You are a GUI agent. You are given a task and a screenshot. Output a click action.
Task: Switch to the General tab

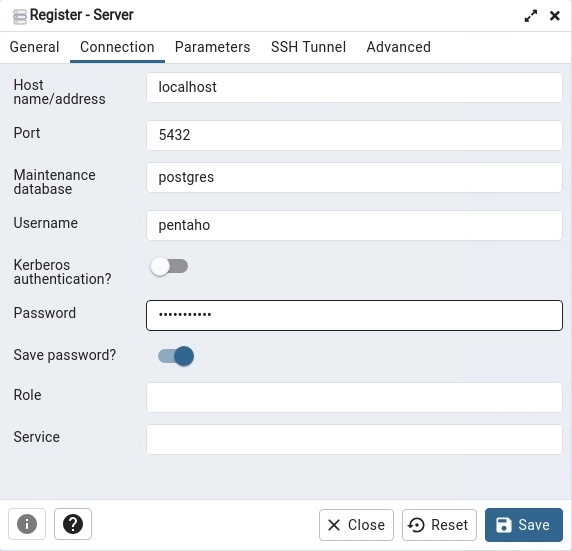click(x=34, y=47)
